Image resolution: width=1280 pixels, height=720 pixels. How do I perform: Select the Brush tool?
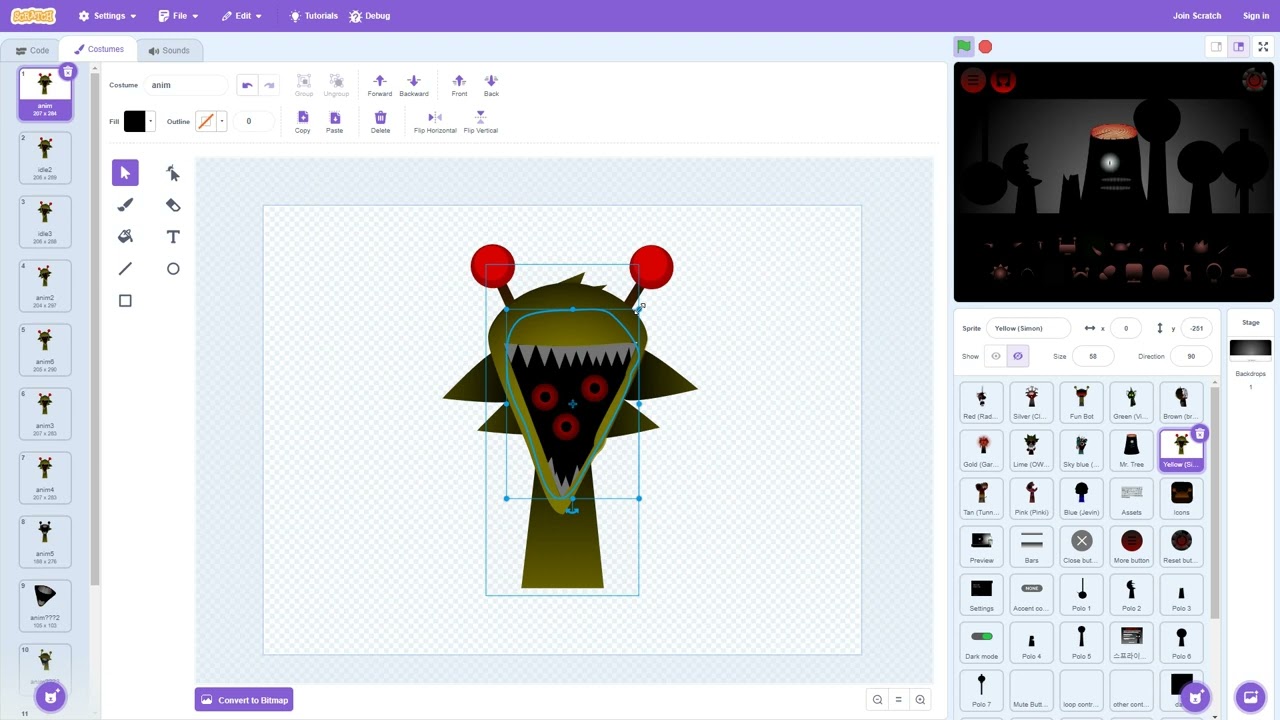(125, 205)
